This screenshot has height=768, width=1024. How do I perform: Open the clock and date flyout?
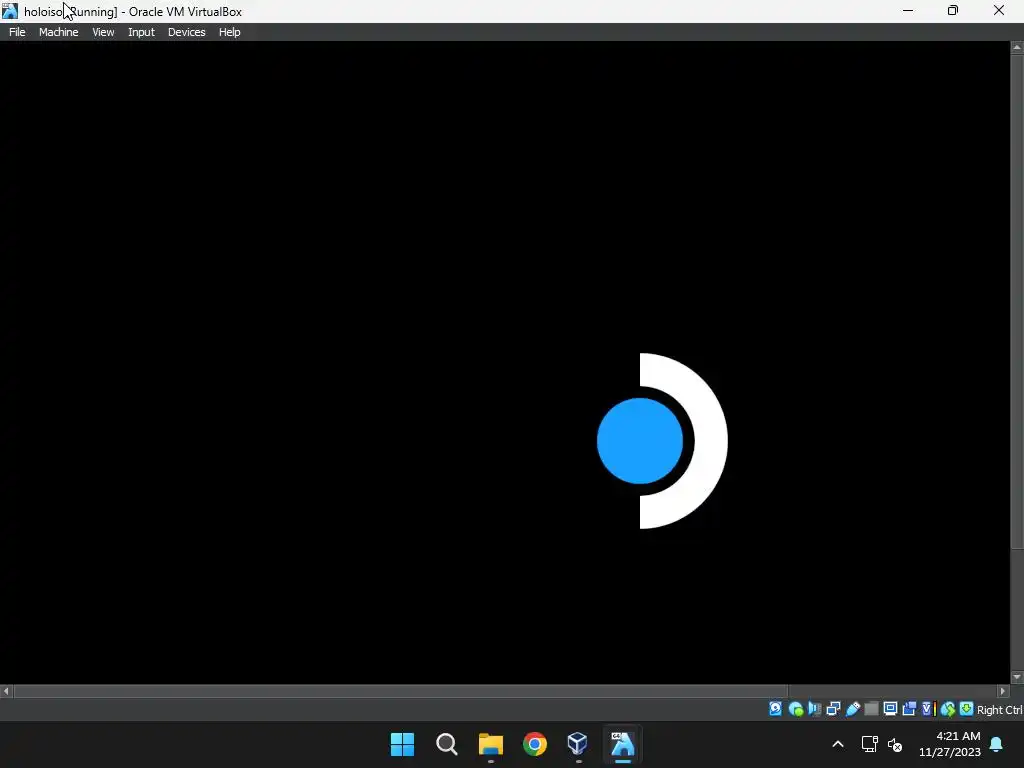tap(950, 744)
